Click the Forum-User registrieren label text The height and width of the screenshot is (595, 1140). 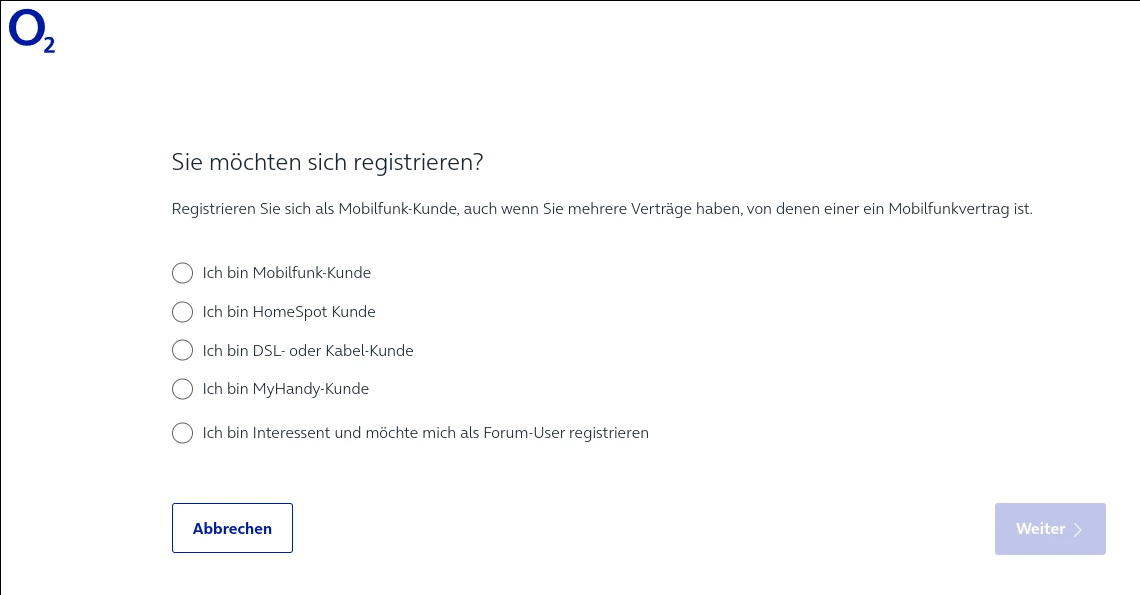pyautogui.click(x=425, y=433)
